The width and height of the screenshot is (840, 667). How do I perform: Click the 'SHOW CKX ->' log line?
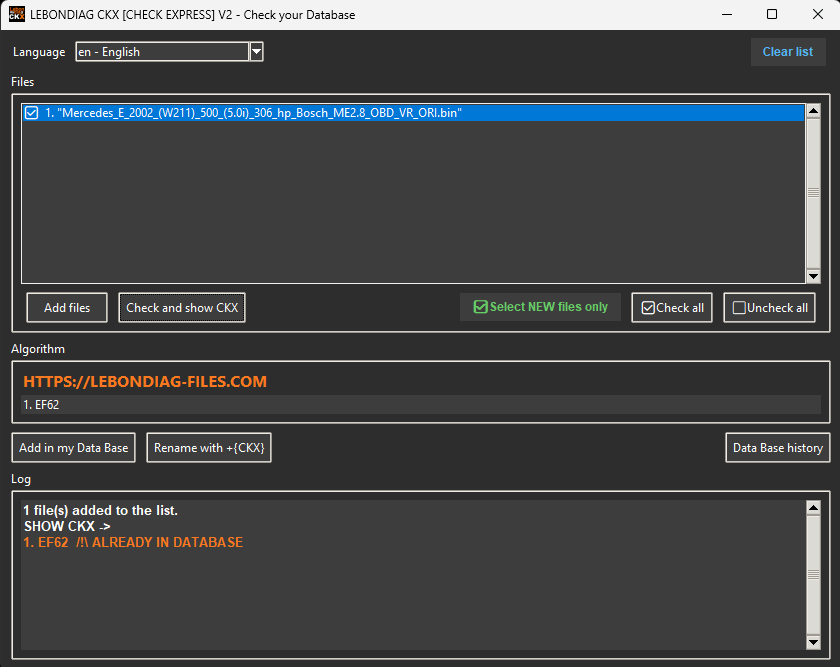point(67,526)
